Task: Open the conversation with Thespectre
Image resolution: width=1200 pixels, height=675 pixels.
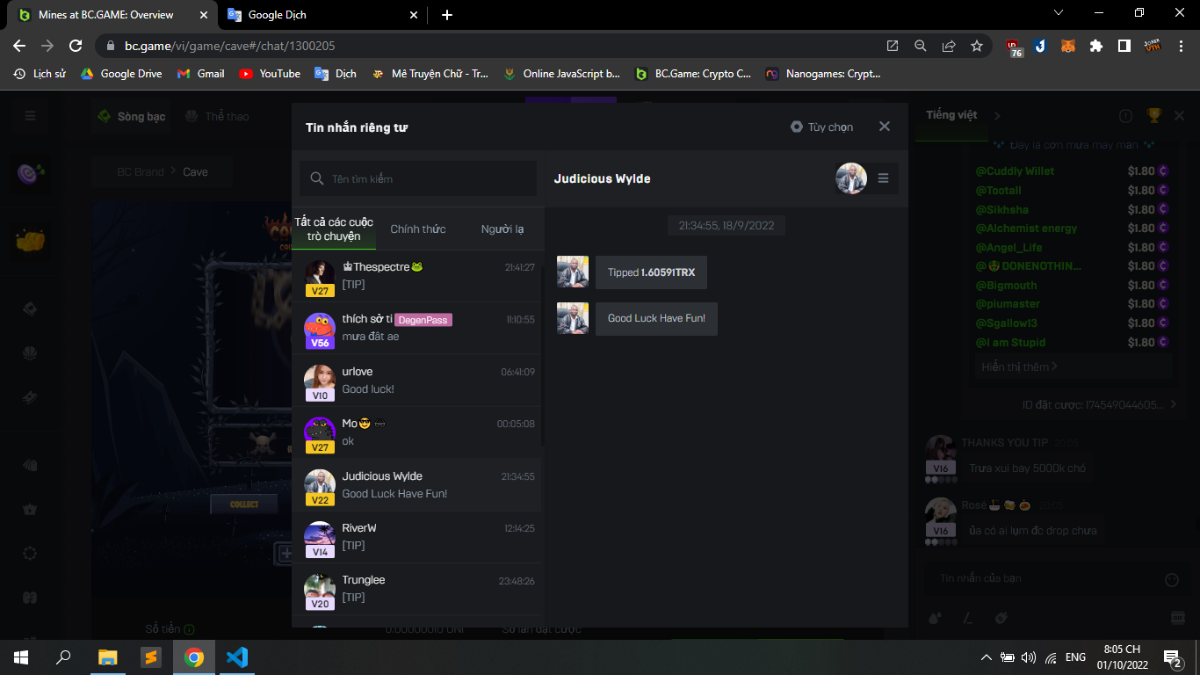Action: [x=418, y=276]
